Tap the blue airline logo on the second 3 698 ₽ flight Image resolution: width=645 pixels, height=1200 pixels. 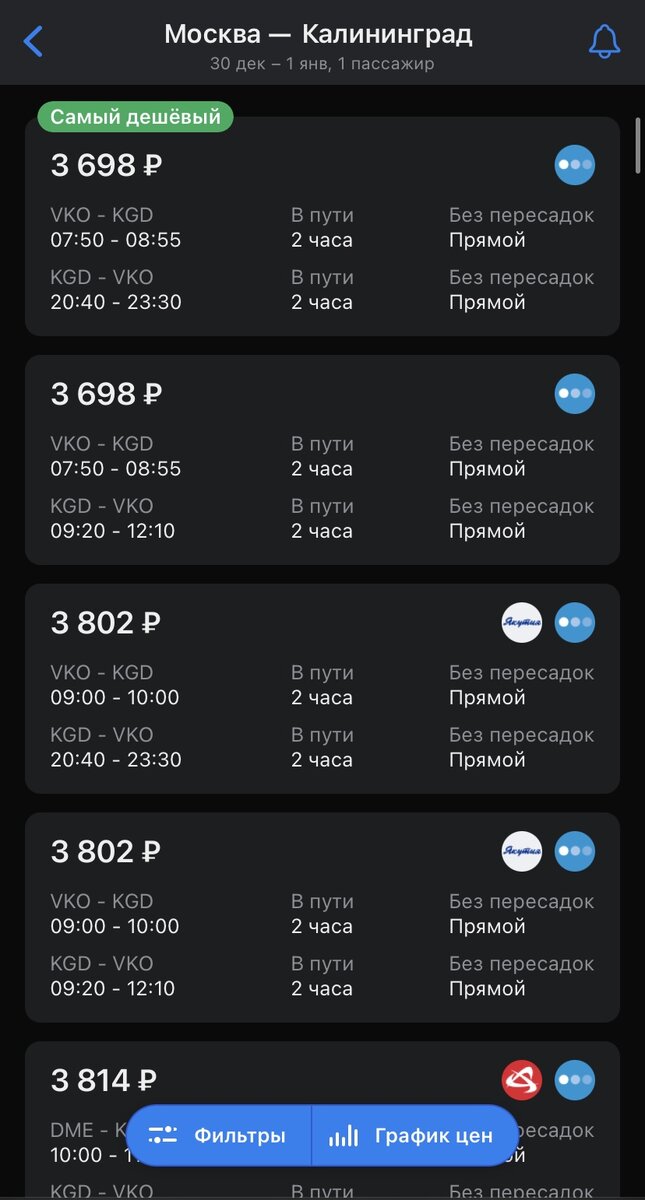(x=574, y=393)
